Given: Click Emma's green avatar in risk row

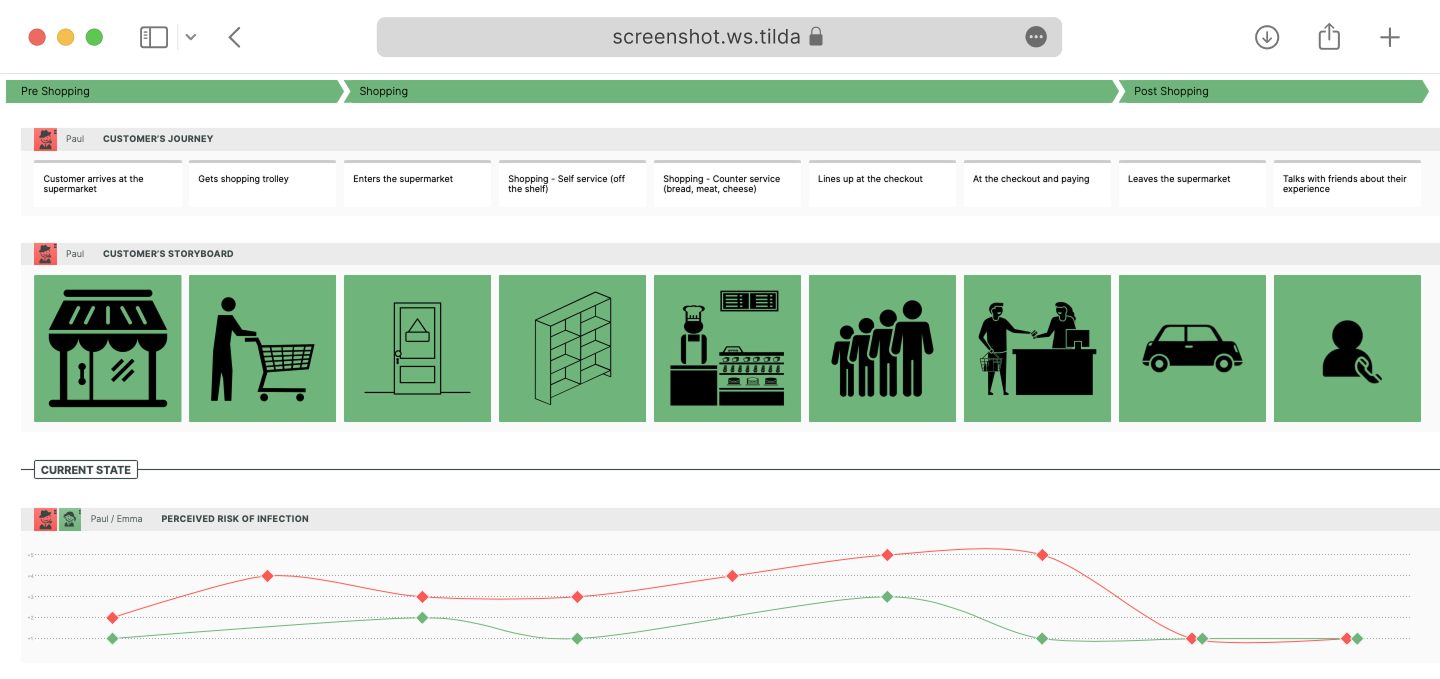Looking at the screenshot, I should pos(70,519).
